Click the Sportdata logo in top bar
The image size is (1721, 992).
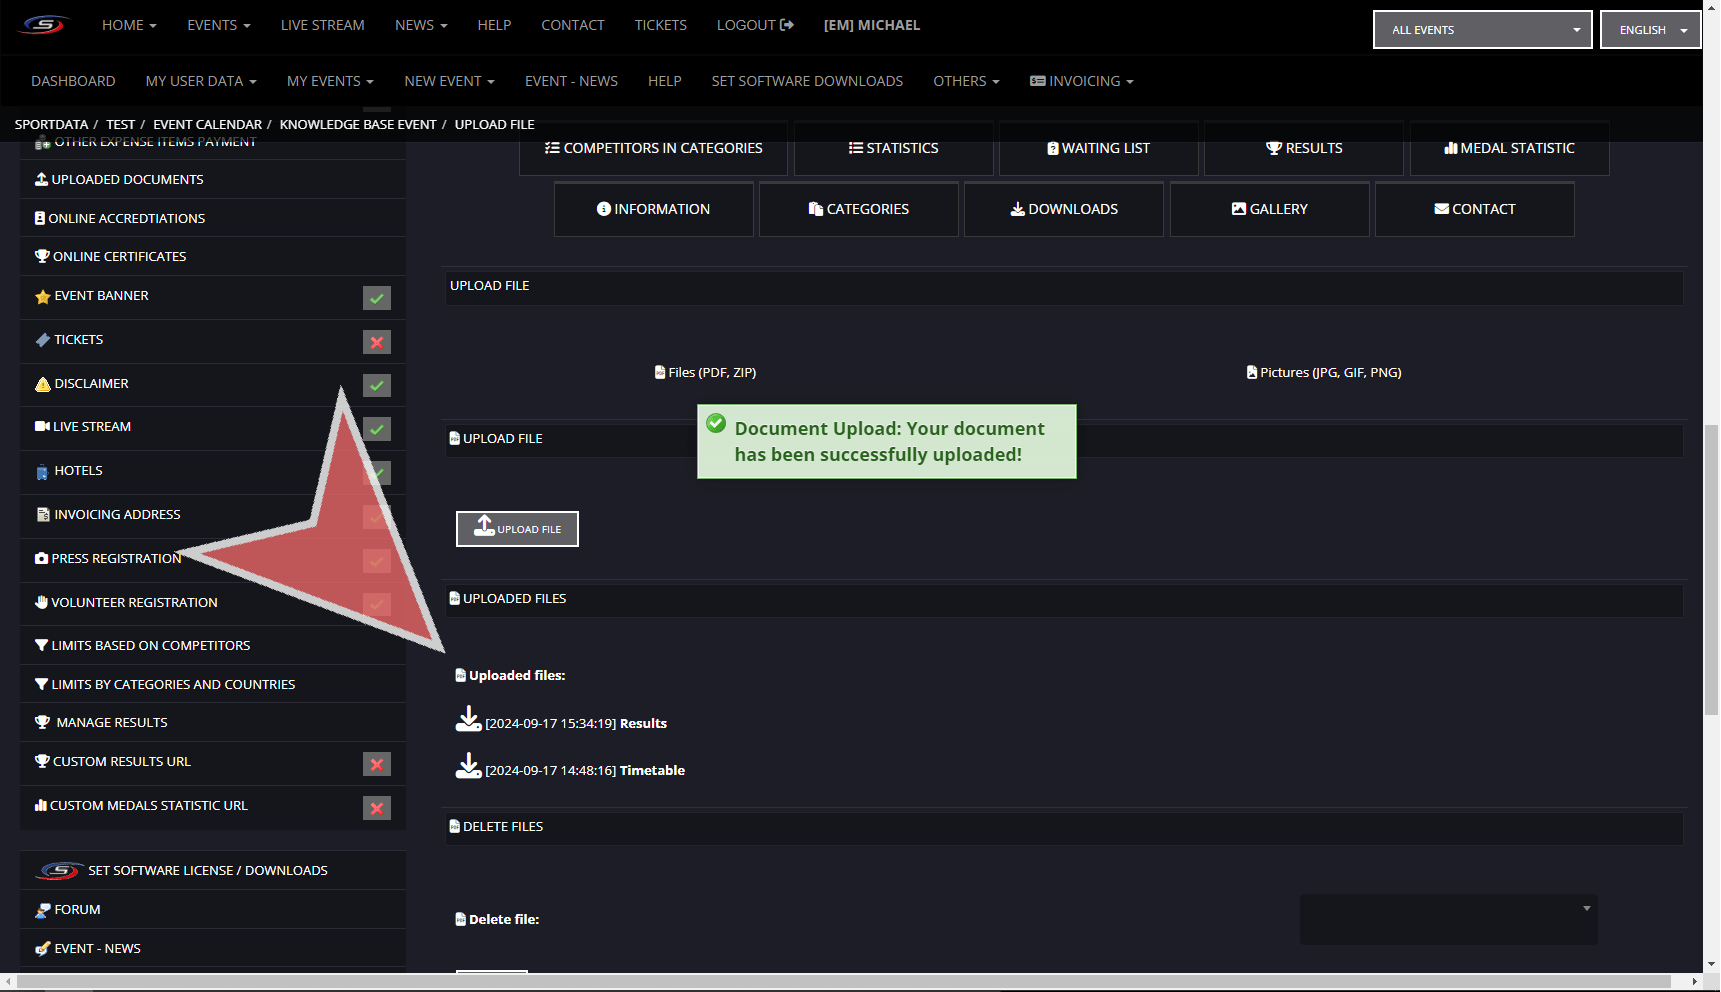click(x=44, y=25)
